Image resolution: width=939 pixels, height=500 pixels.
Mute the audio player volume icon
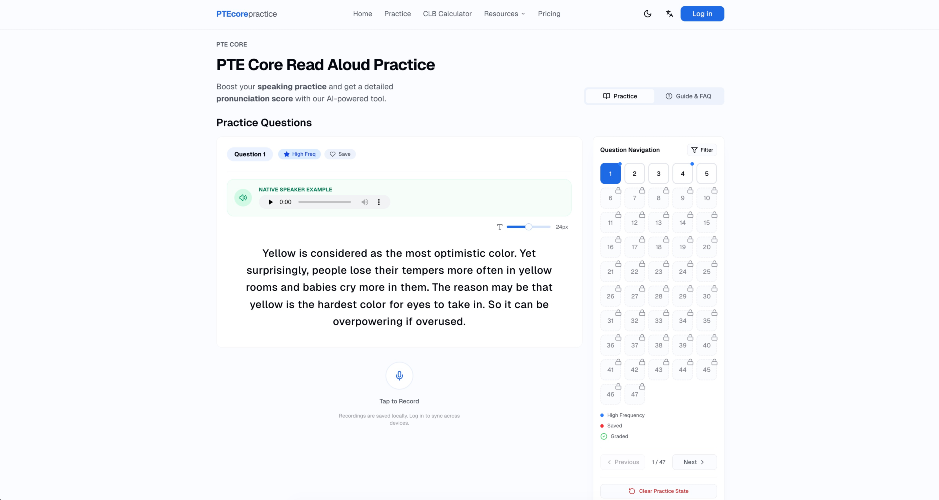(x=364, y=202)
